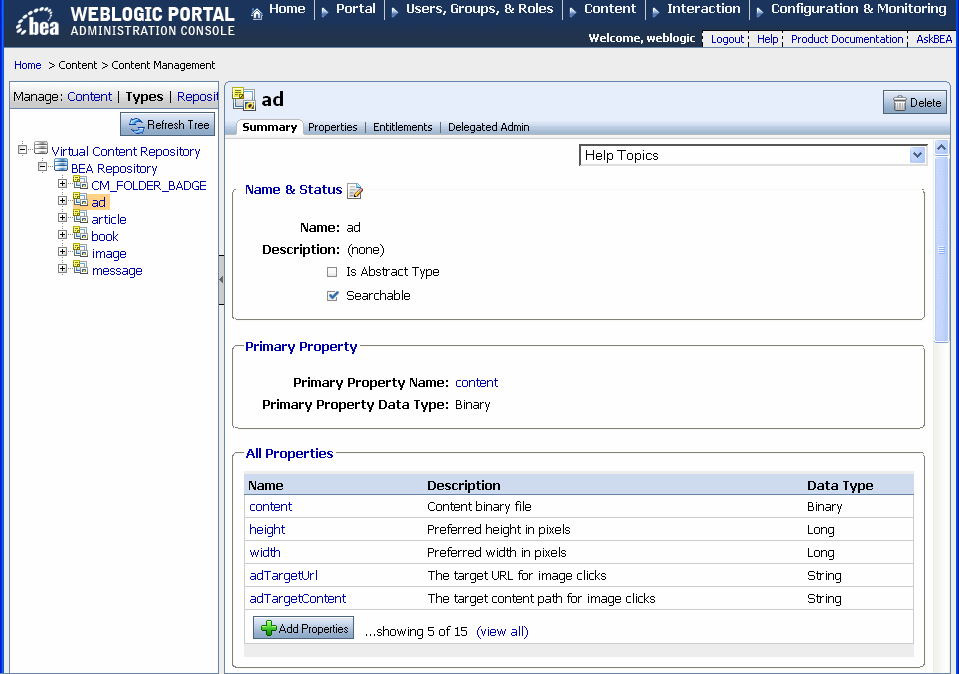
Task: Open the Help link in header
Action: pyautogui.click(x=768, y=39)
